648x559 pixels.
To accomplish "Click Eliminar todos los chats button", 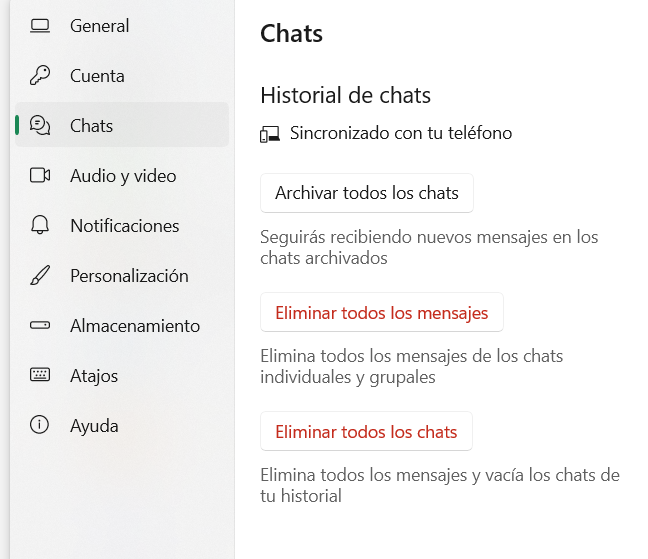I will [x=366, y=432].
